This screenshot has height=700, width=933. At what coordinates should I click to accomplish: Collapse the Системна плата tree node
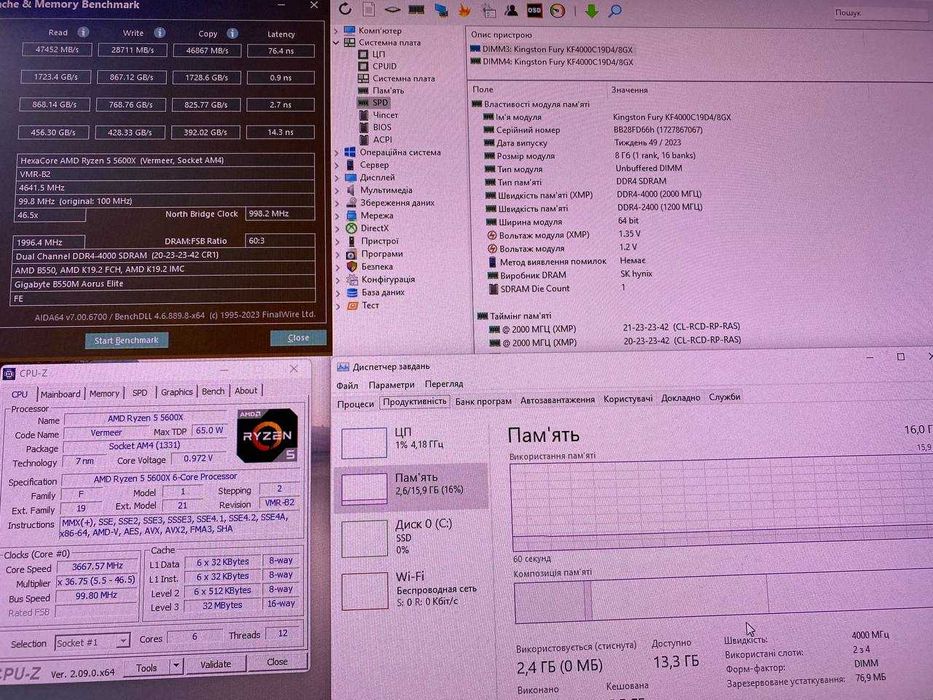tap(336, 43)
